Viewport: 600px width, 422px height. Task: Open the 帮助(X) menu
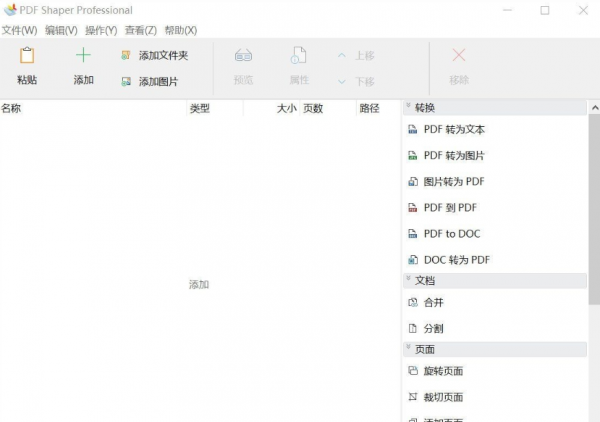181,30
